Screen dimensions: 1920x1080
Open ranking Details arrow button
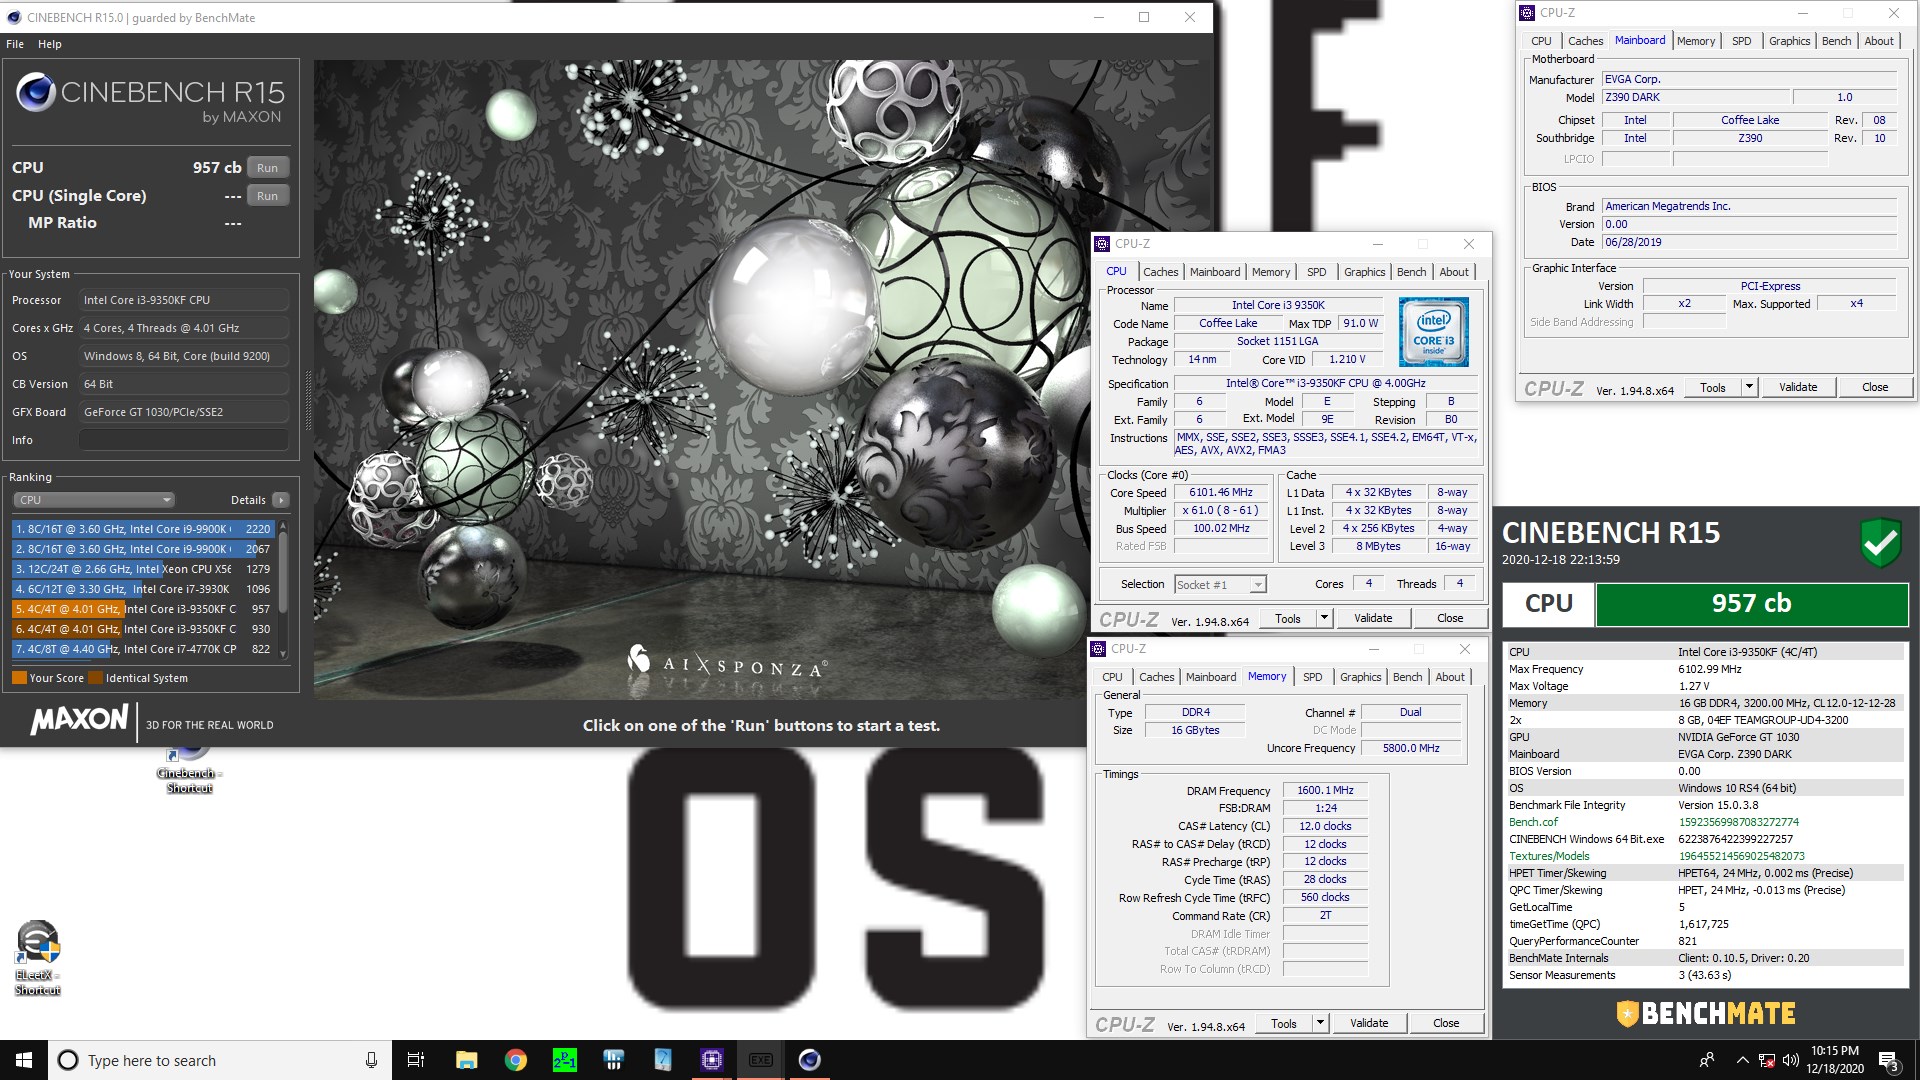[x=281, y=500]
